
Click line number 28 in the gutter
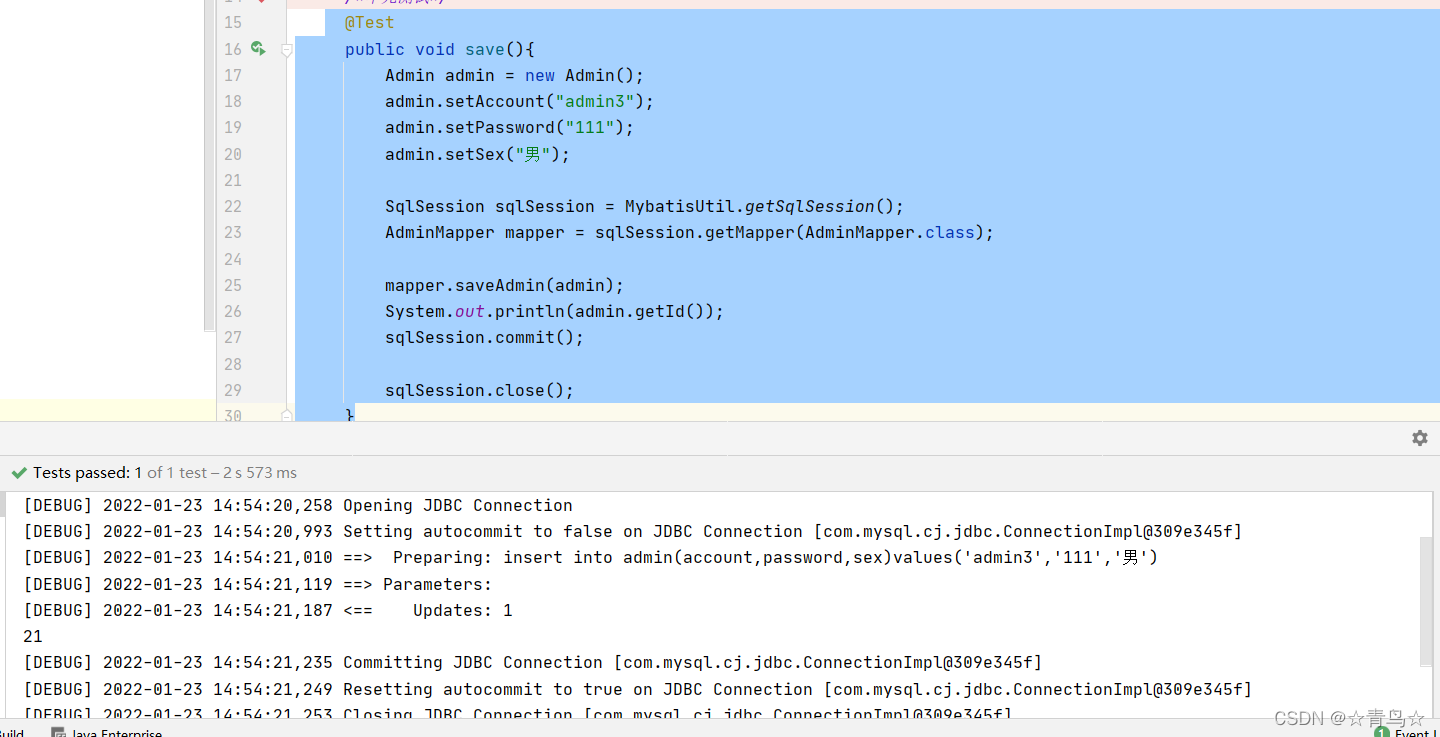(x=233, y=364)
